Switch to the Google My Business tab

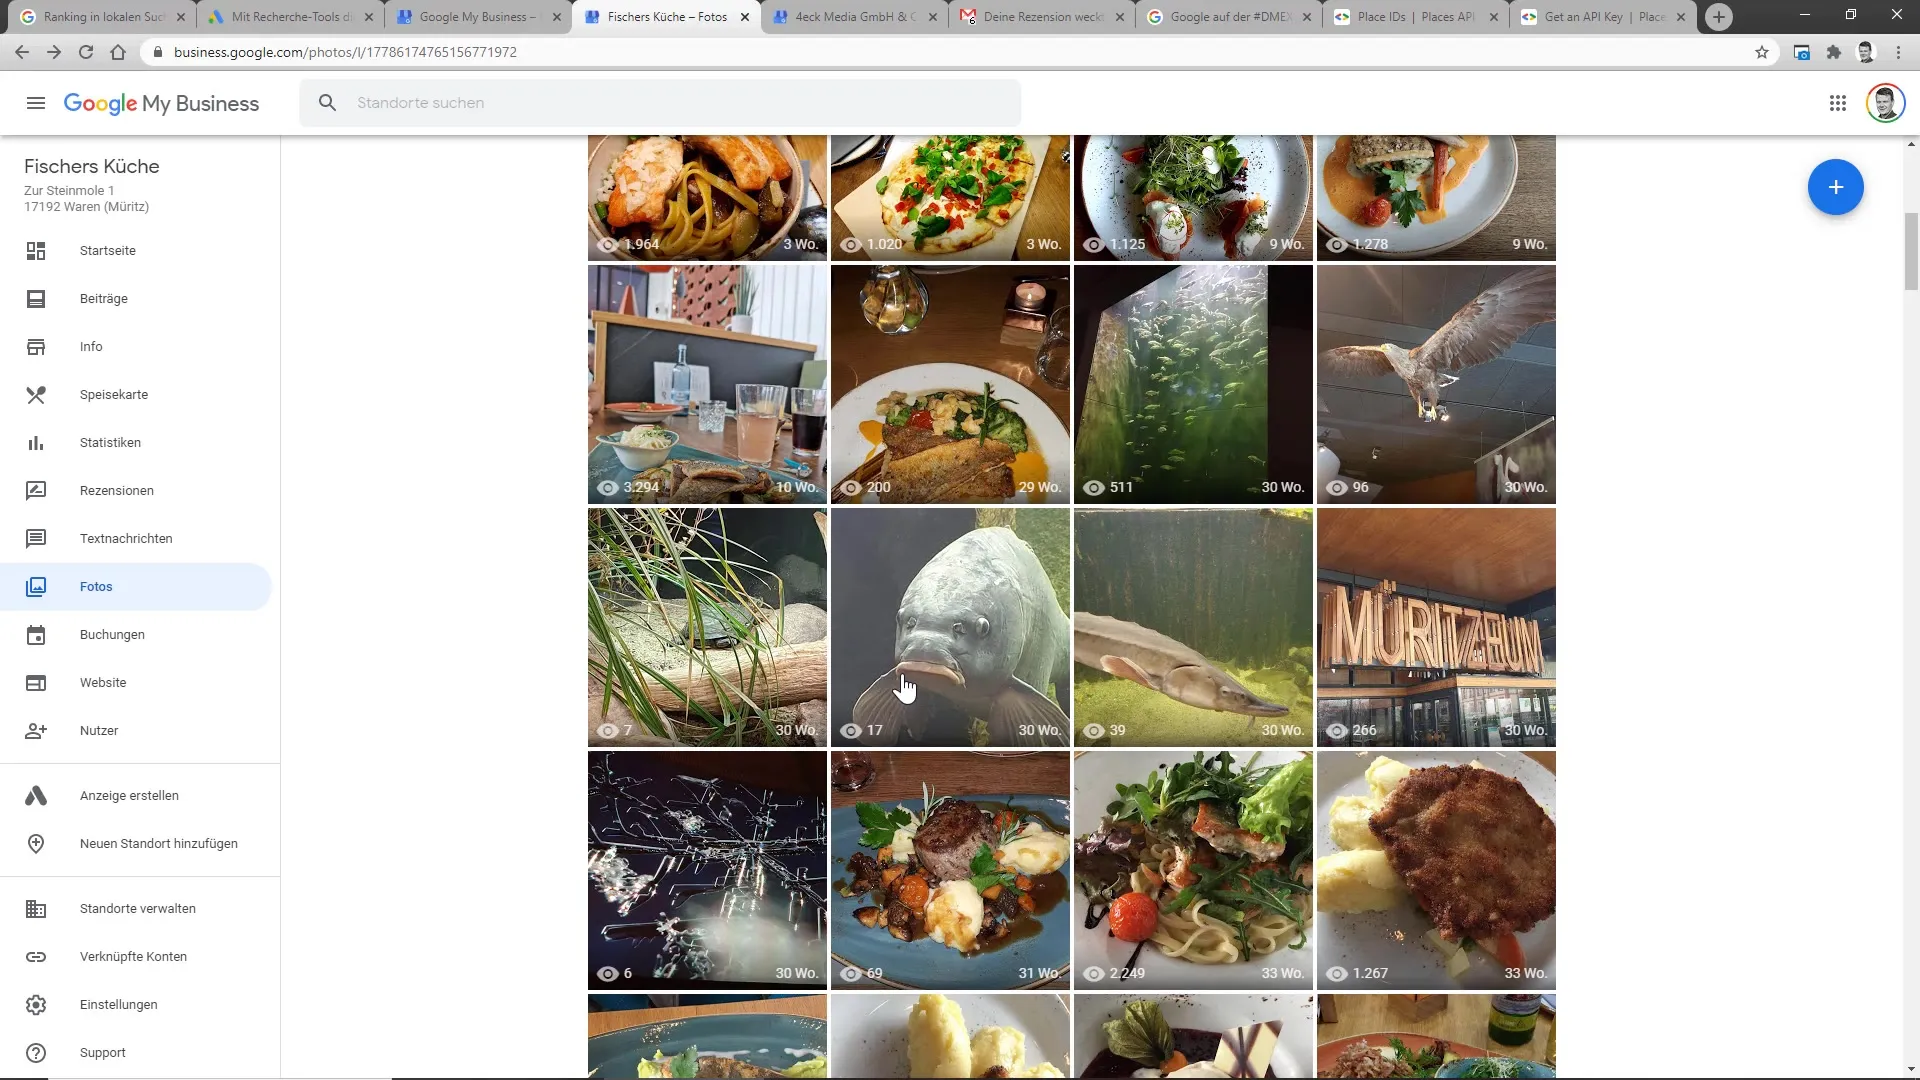tap(479, 17)
